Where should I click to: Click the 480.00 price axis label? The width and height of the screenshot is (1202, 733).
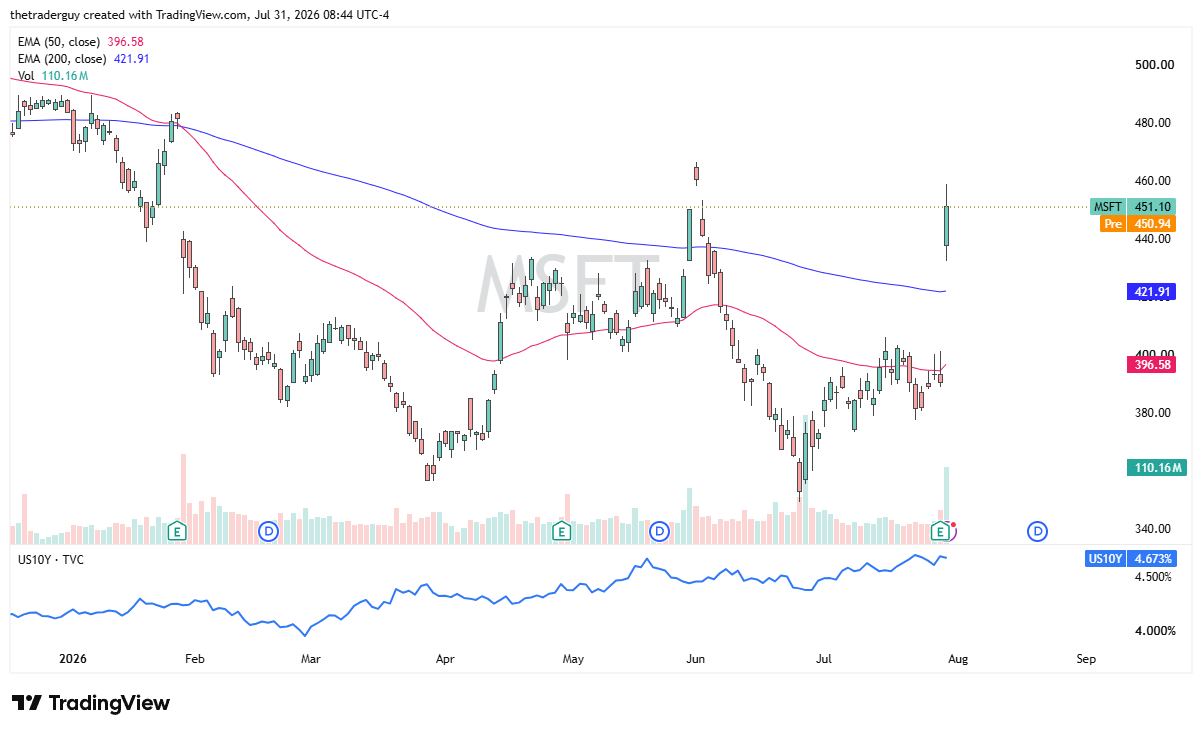click(x=1153, y=123)
